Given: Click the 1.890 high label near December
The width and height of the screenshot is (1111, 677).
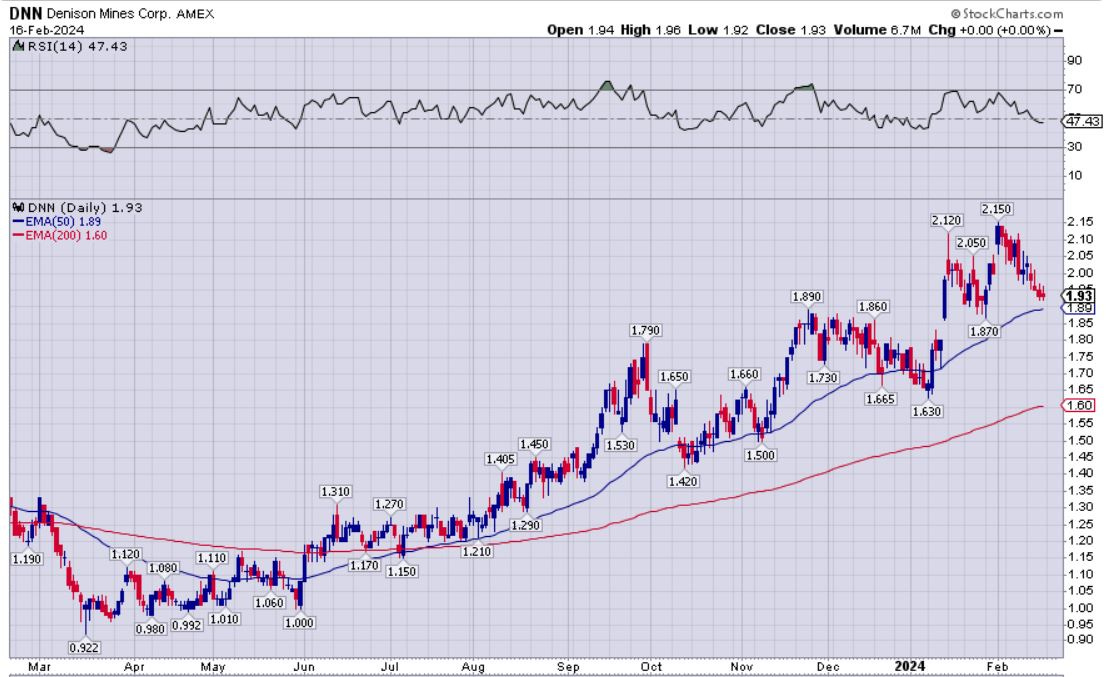Looking at the screenshot, I should click(x=807, y=296).
